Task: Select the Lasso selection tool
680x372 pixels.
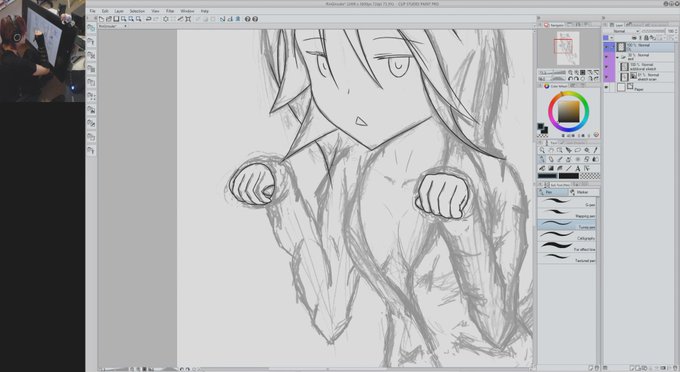Action: click(x=578, y=150)
